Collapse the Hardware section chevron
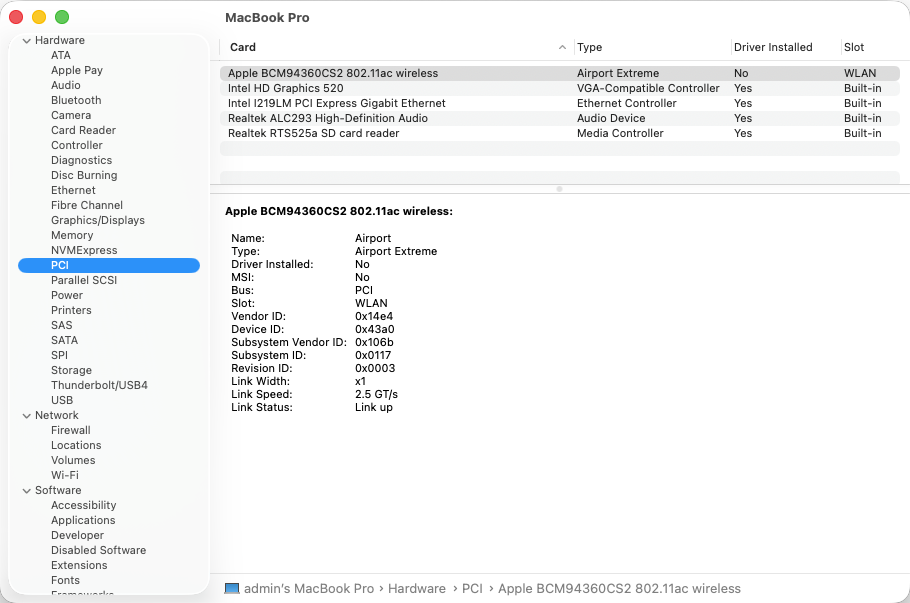Viewport: 910px width, 603px height. point(27,41)
